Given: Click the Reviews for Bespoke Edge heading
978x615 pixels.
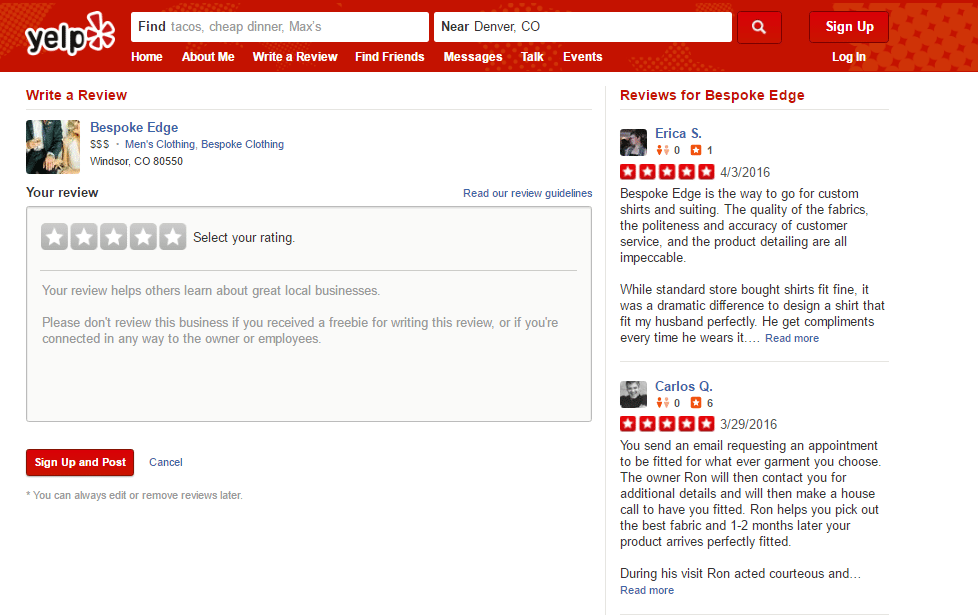Looking at the screenshot, I should (712, 95).
